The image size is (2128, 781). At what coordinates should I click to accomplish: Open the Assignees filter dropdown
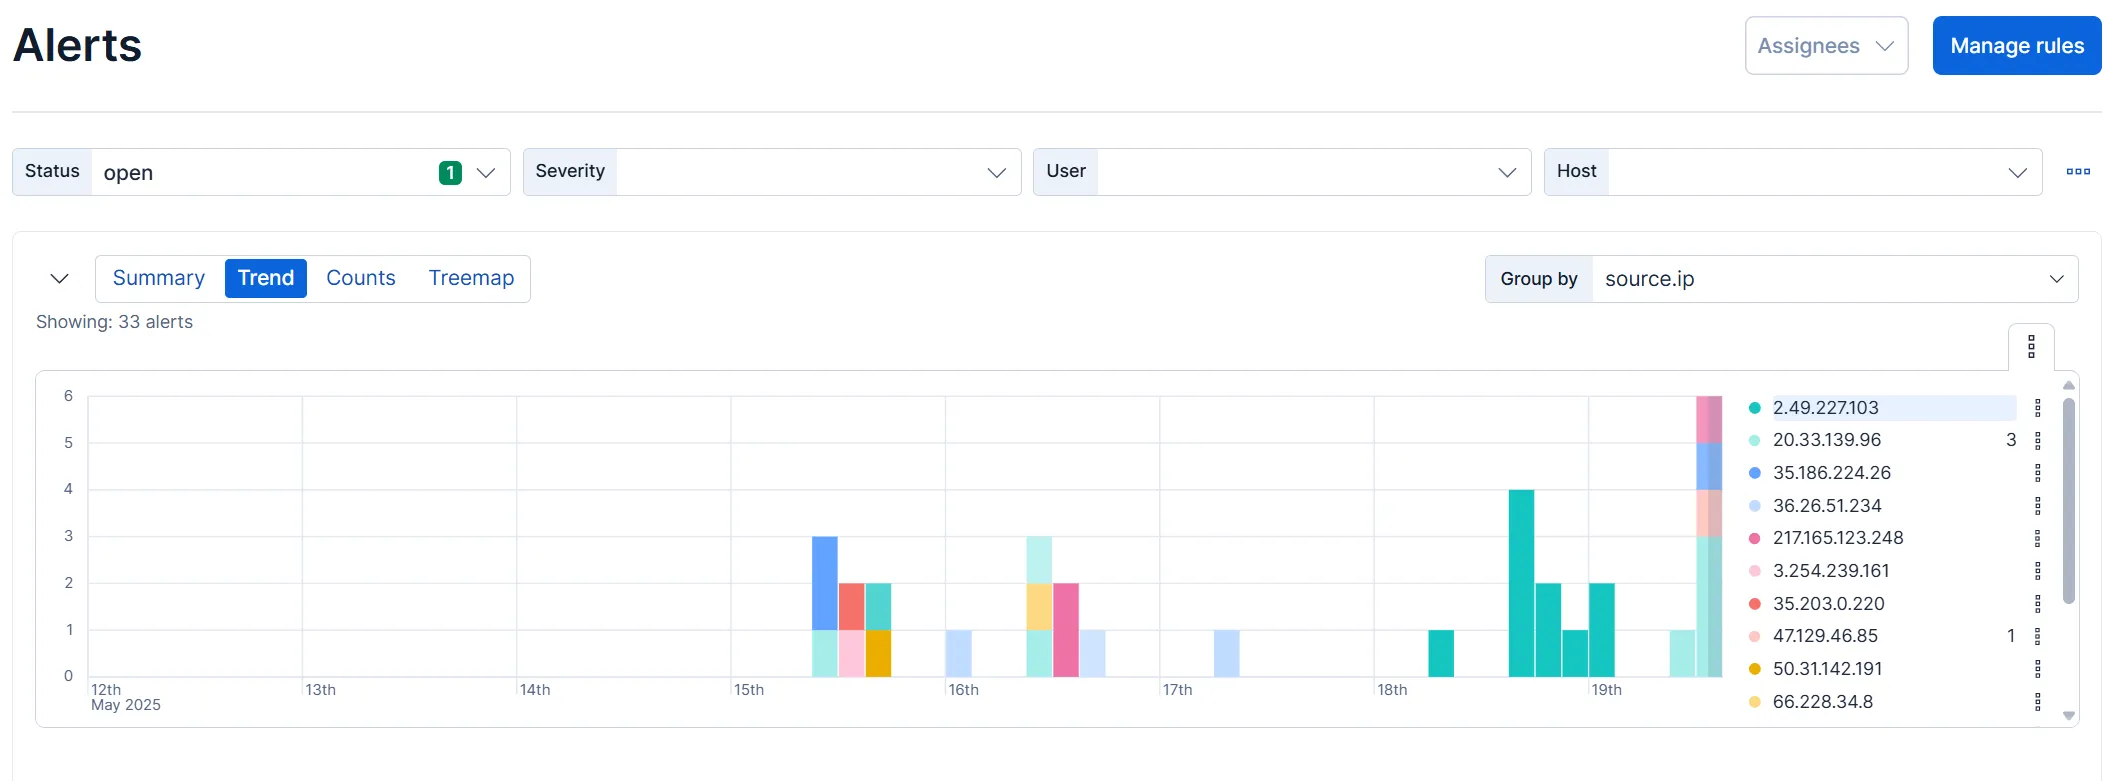point(1826,46)
